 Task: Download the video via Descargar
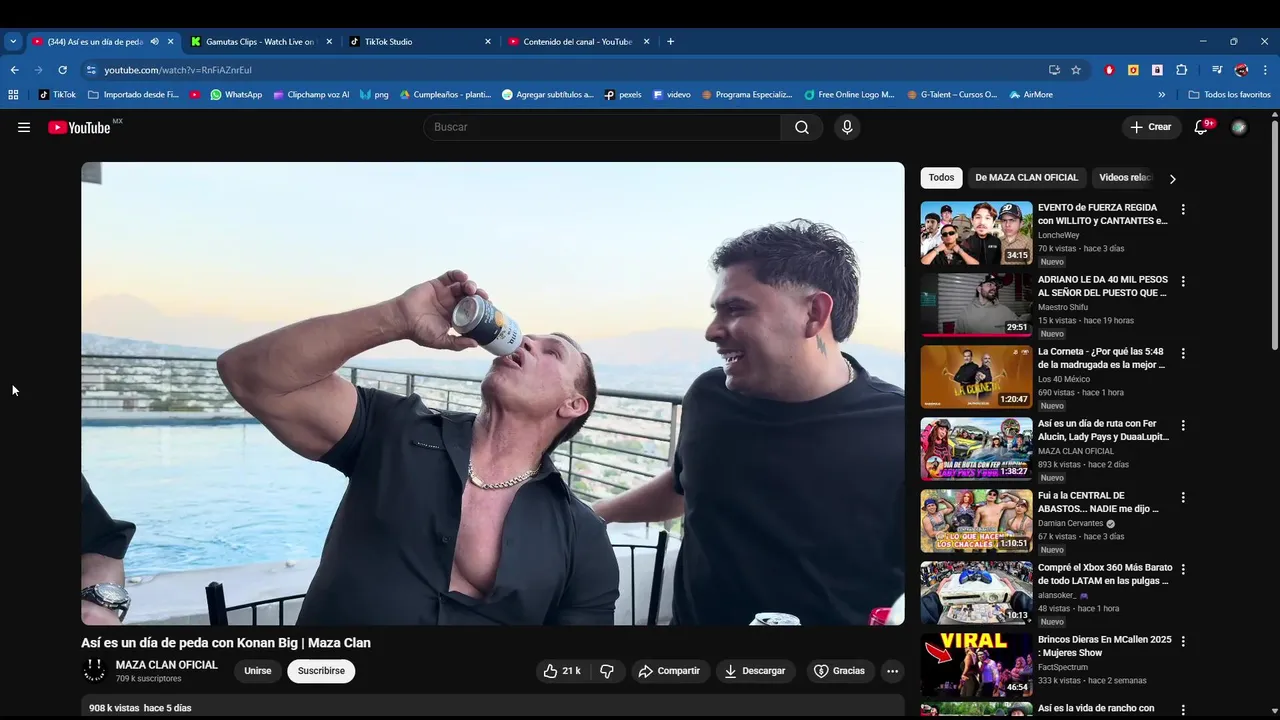pos(755,671)
